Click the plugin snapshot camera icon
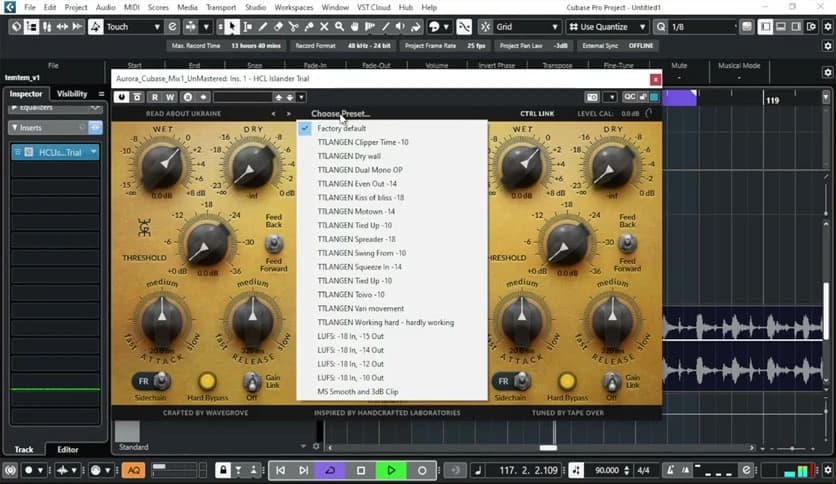This screenshot has width=836, height=484. point(592,97)
